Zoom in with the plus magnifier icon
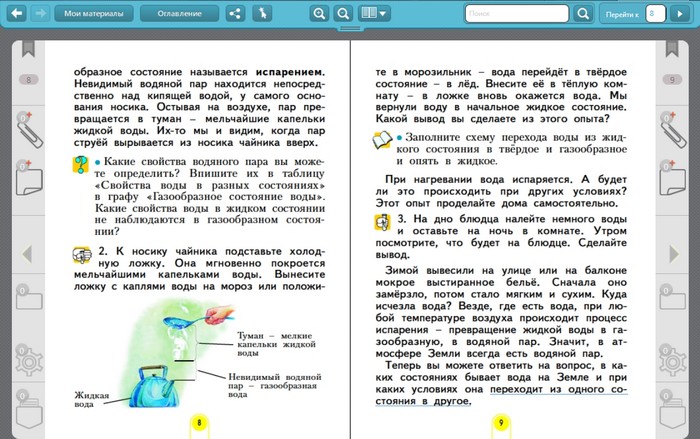This screenshot has width=700, height=439. coord(319,14)
